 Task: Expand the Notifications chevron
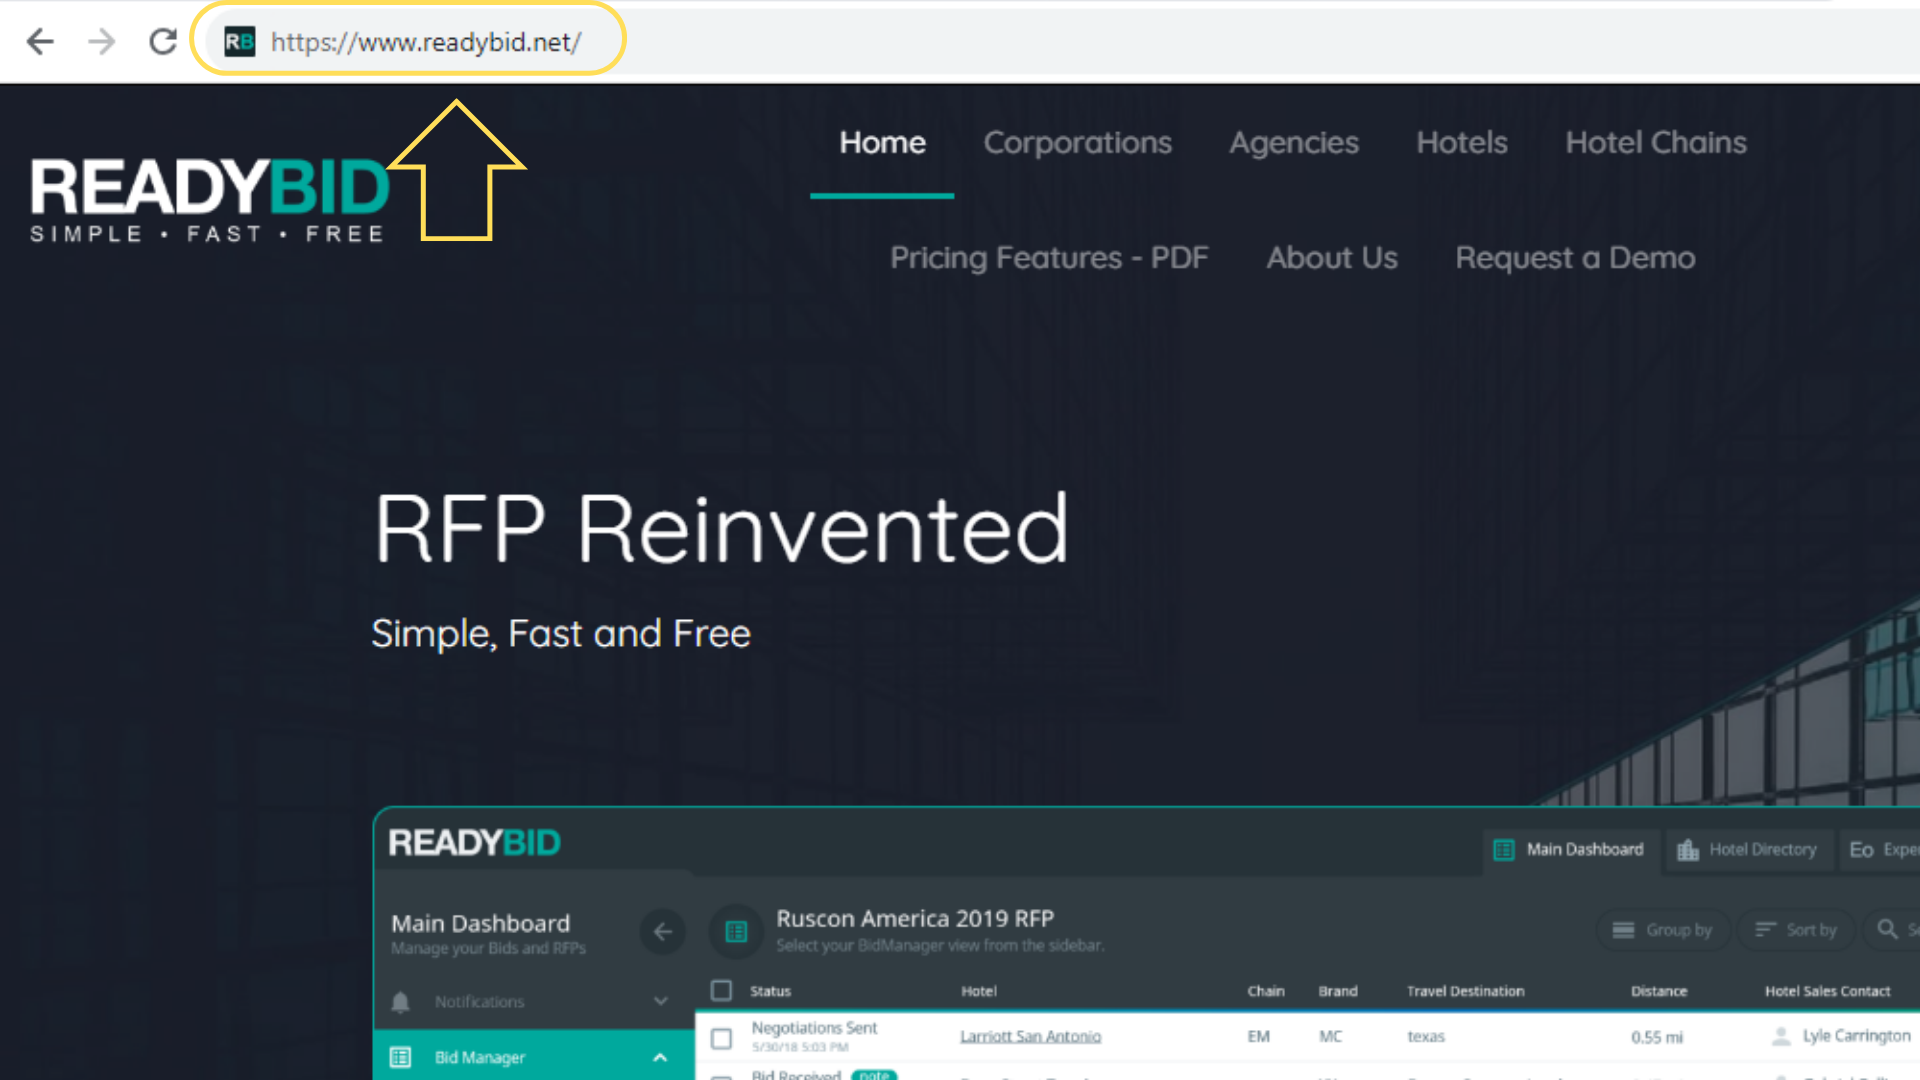pyautogui.click(x=660, y=1001)
